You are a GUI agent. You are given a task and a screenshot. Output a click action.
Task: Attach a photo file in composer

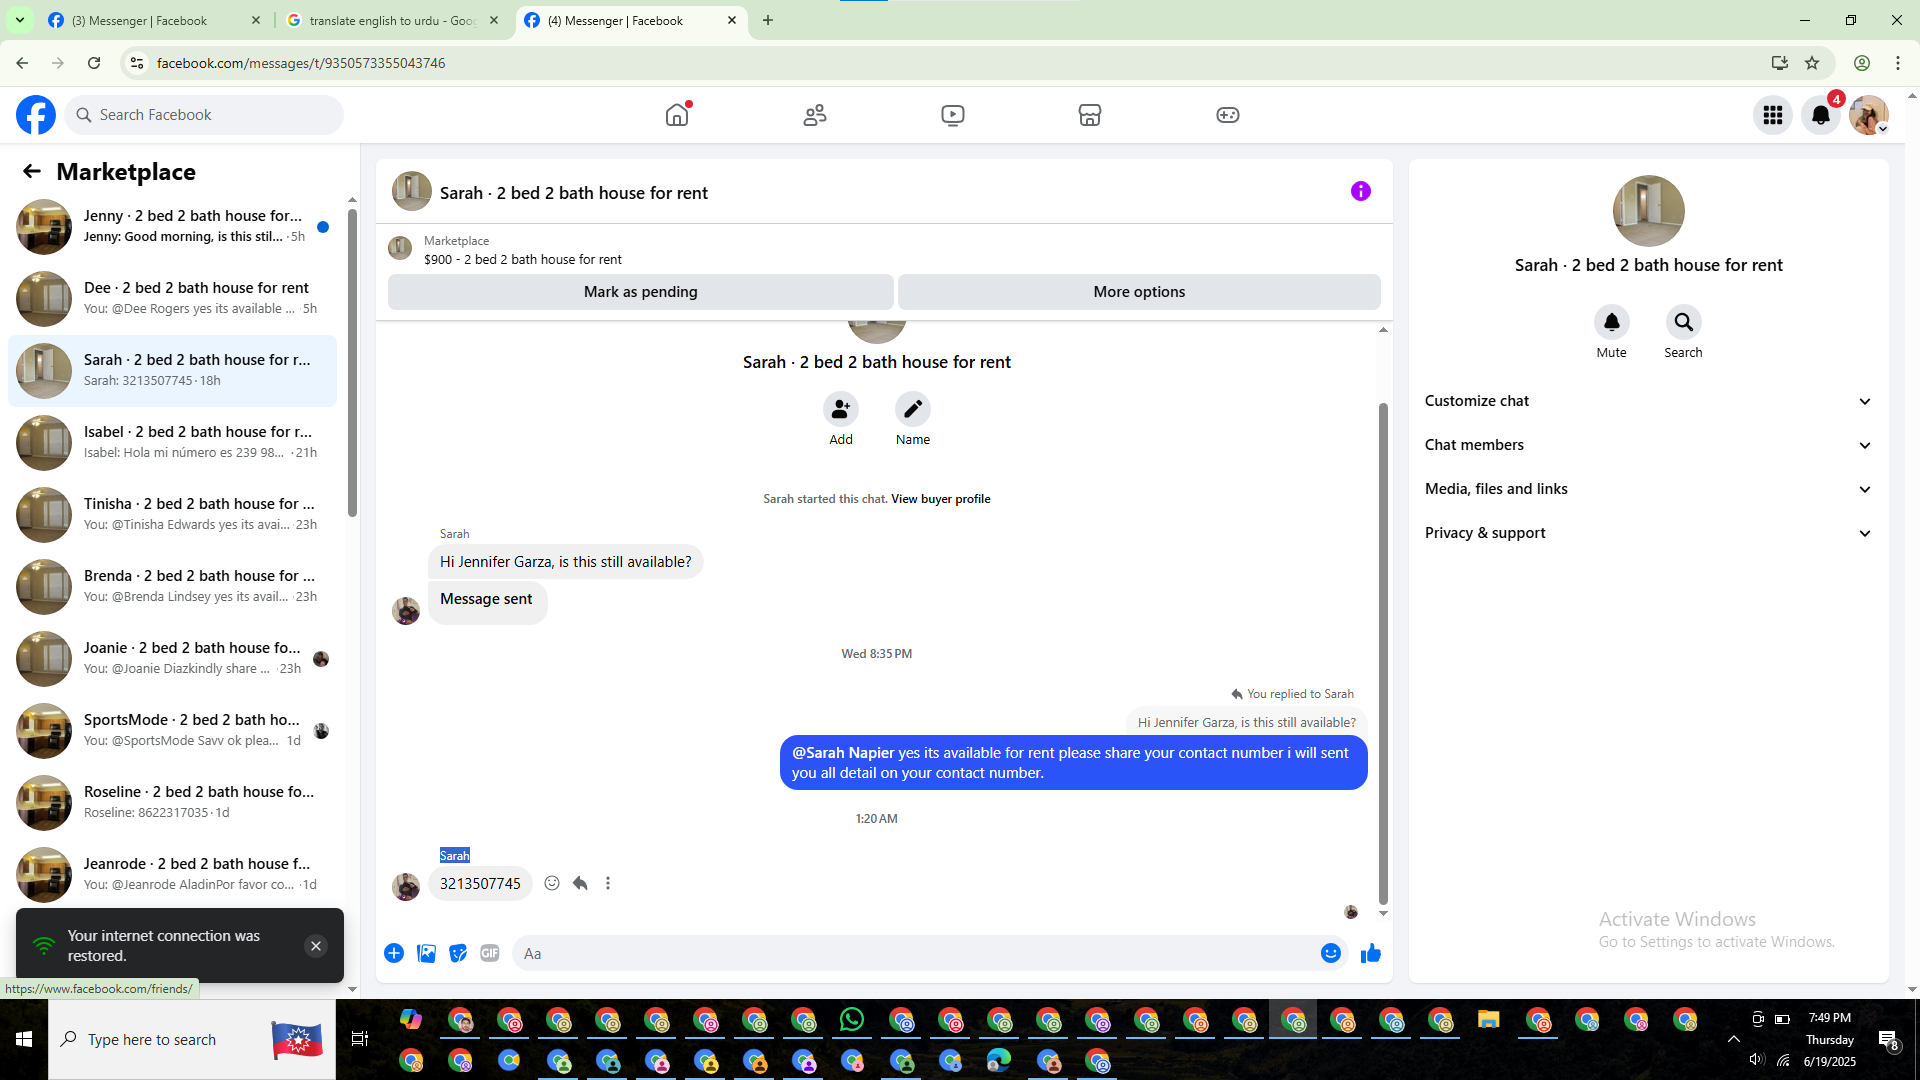(426, 953)
